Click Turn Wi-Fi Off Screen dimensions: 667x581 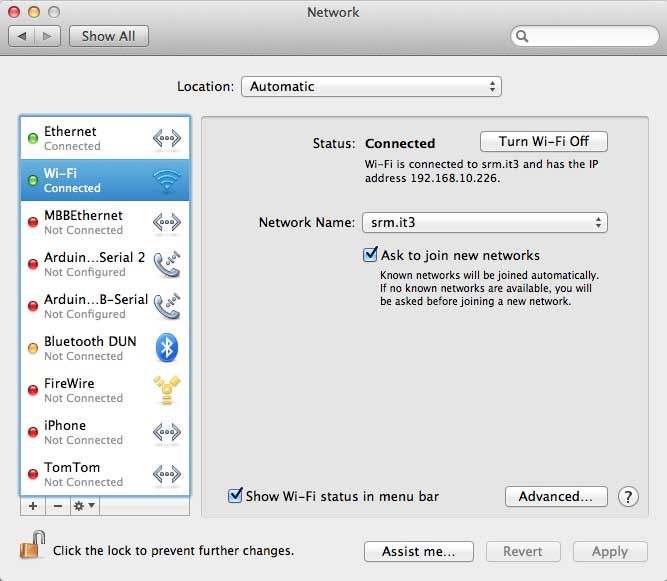[x=544, y=141]
